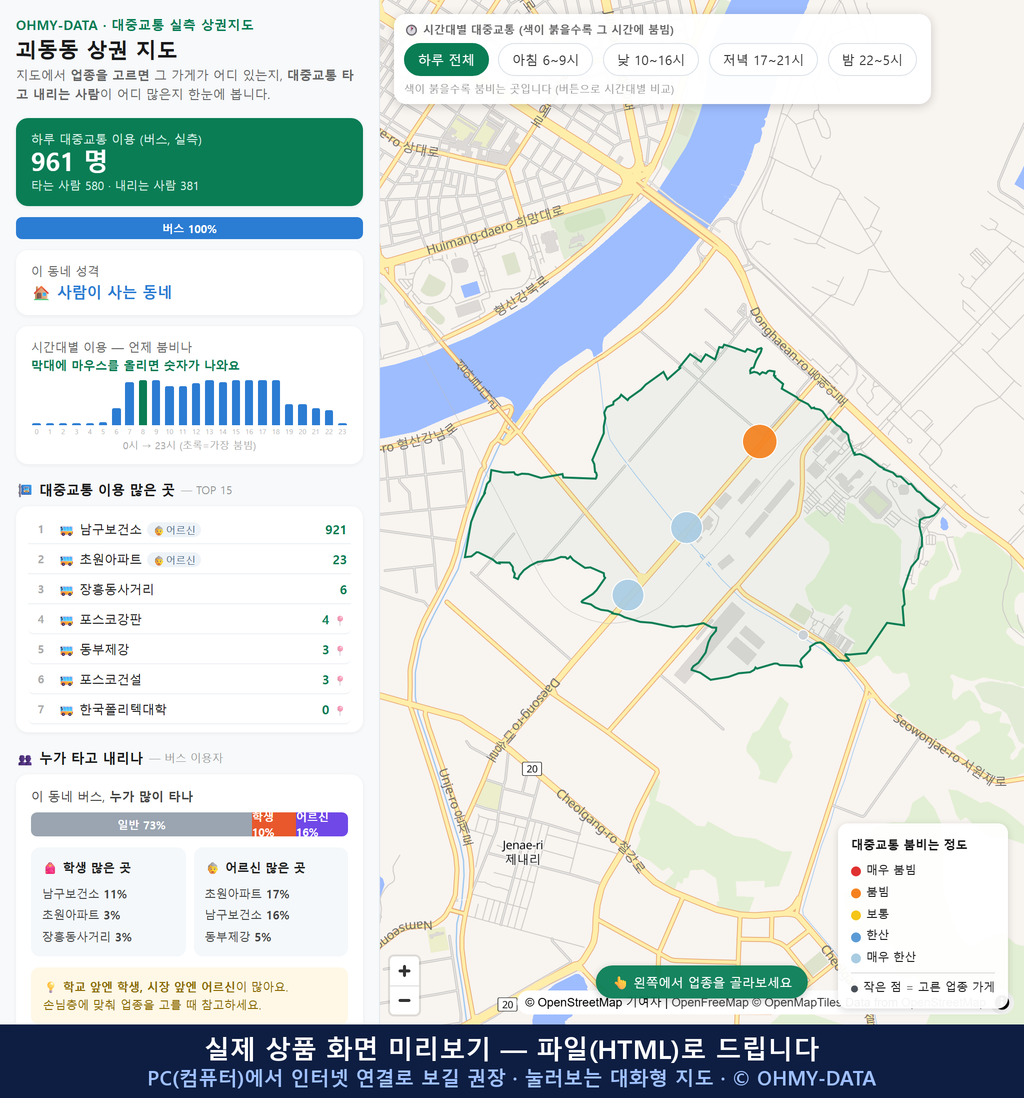Click the student icon in the 학생 많은 곳 card

point(50,868)
